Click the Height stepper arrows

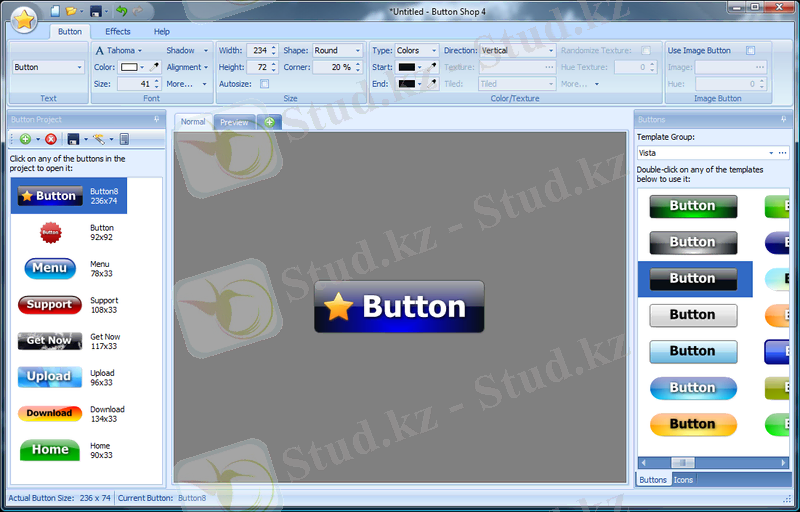click(273, 67)
